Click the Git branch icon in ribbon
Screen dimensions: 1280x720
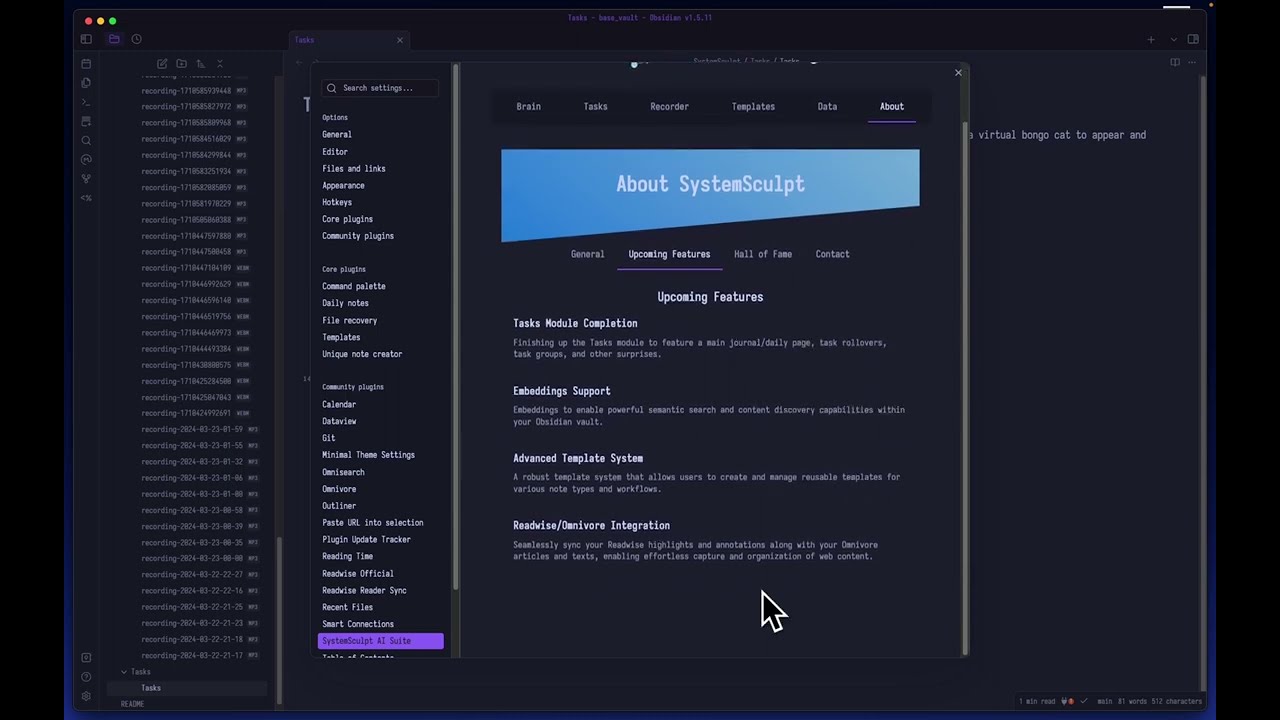click(86, 179)
